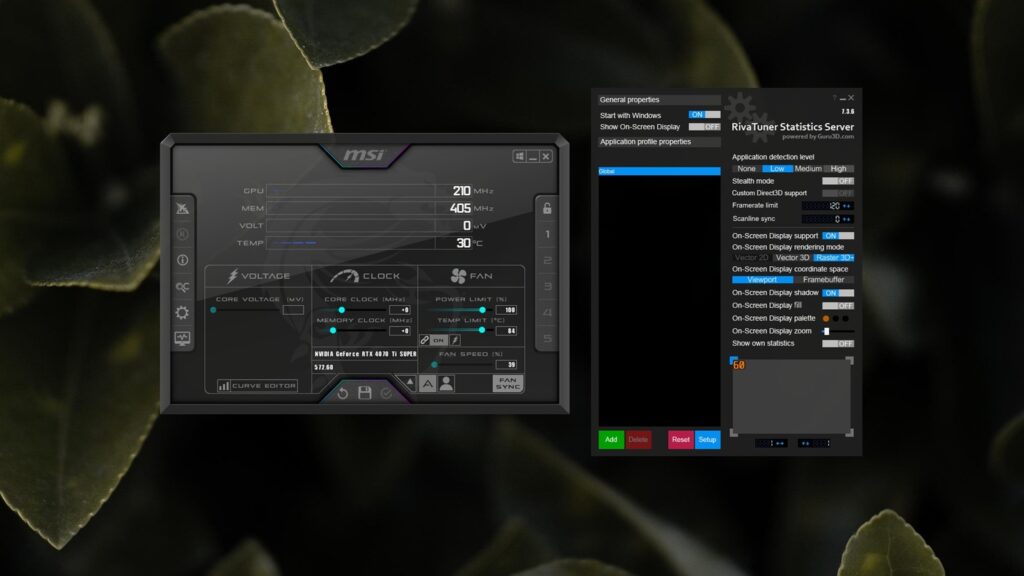Toggle On-Screen Display shadow switch
The image size is (1024, 576).
[838, 293]
